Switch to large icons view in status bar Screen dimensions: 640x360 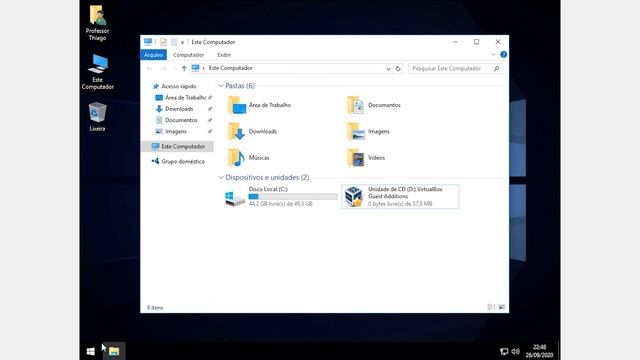coord(502,307)
